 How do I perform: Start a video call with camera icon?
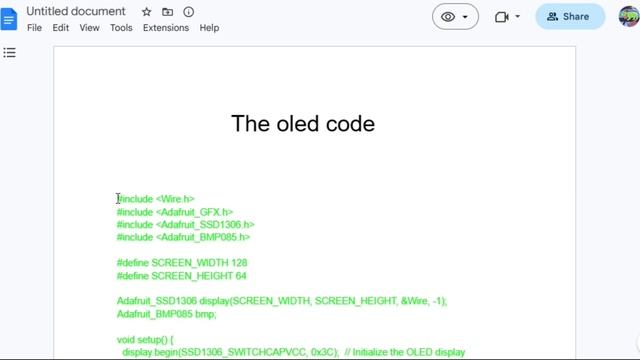(502, 17)
